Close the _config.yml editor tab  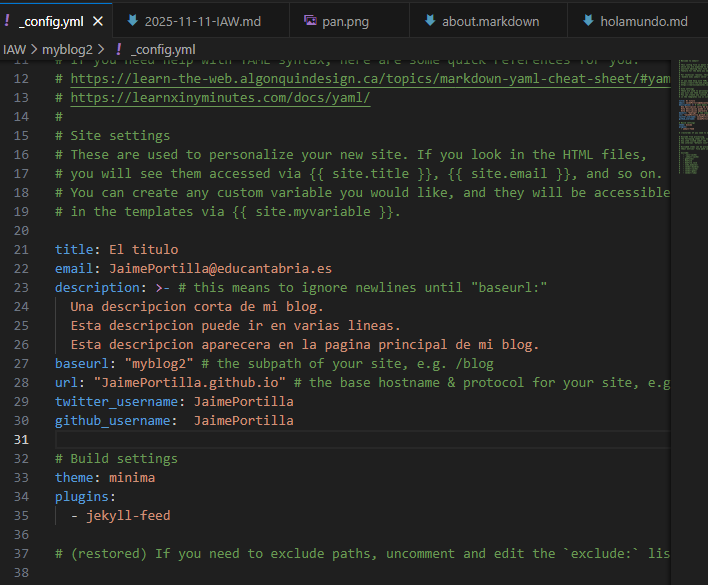97,20
